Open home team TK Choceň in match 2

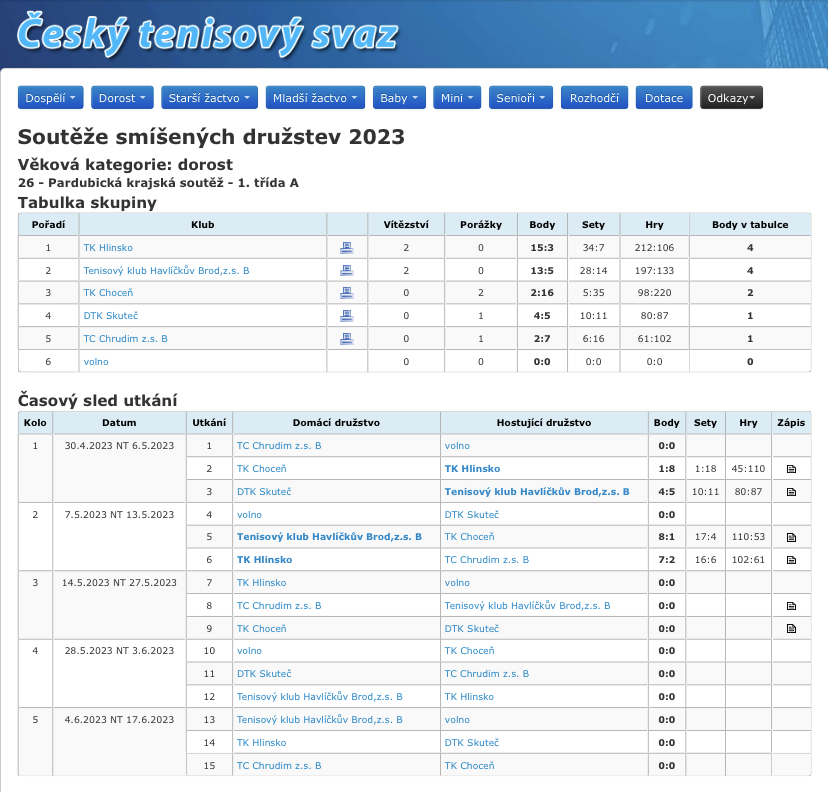(x=261, y=469)
